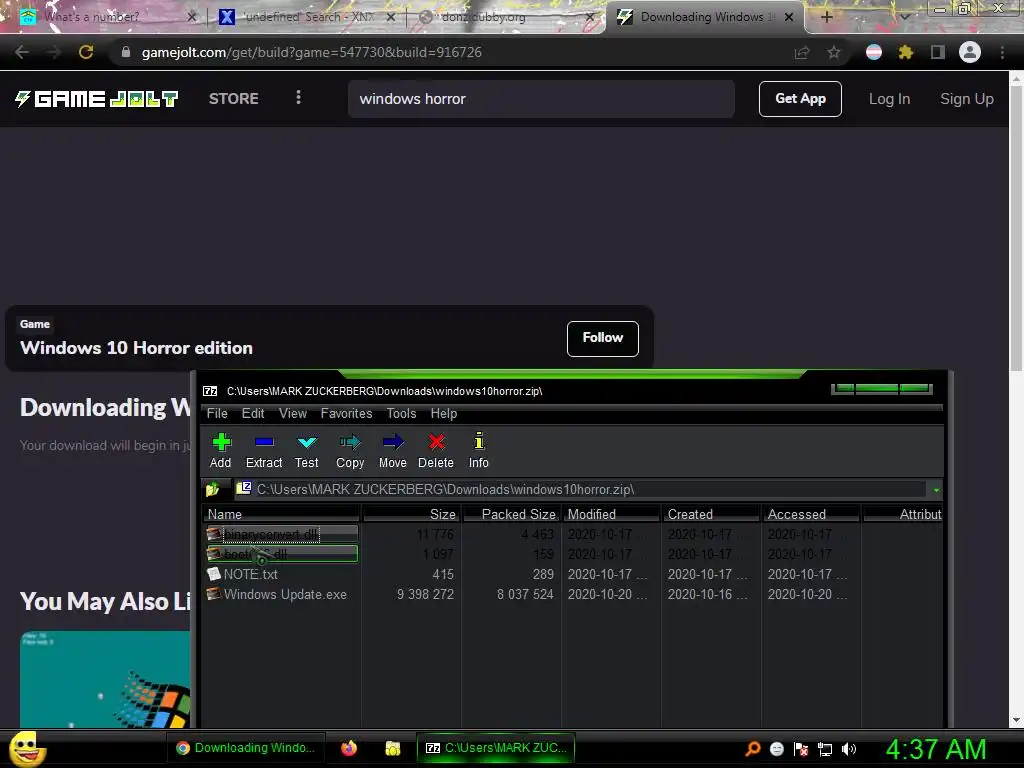Image resolution: width=1024 pixels, height=768 pixels.
Task: Click the striped flag extension icon
Action: (874, 52)
